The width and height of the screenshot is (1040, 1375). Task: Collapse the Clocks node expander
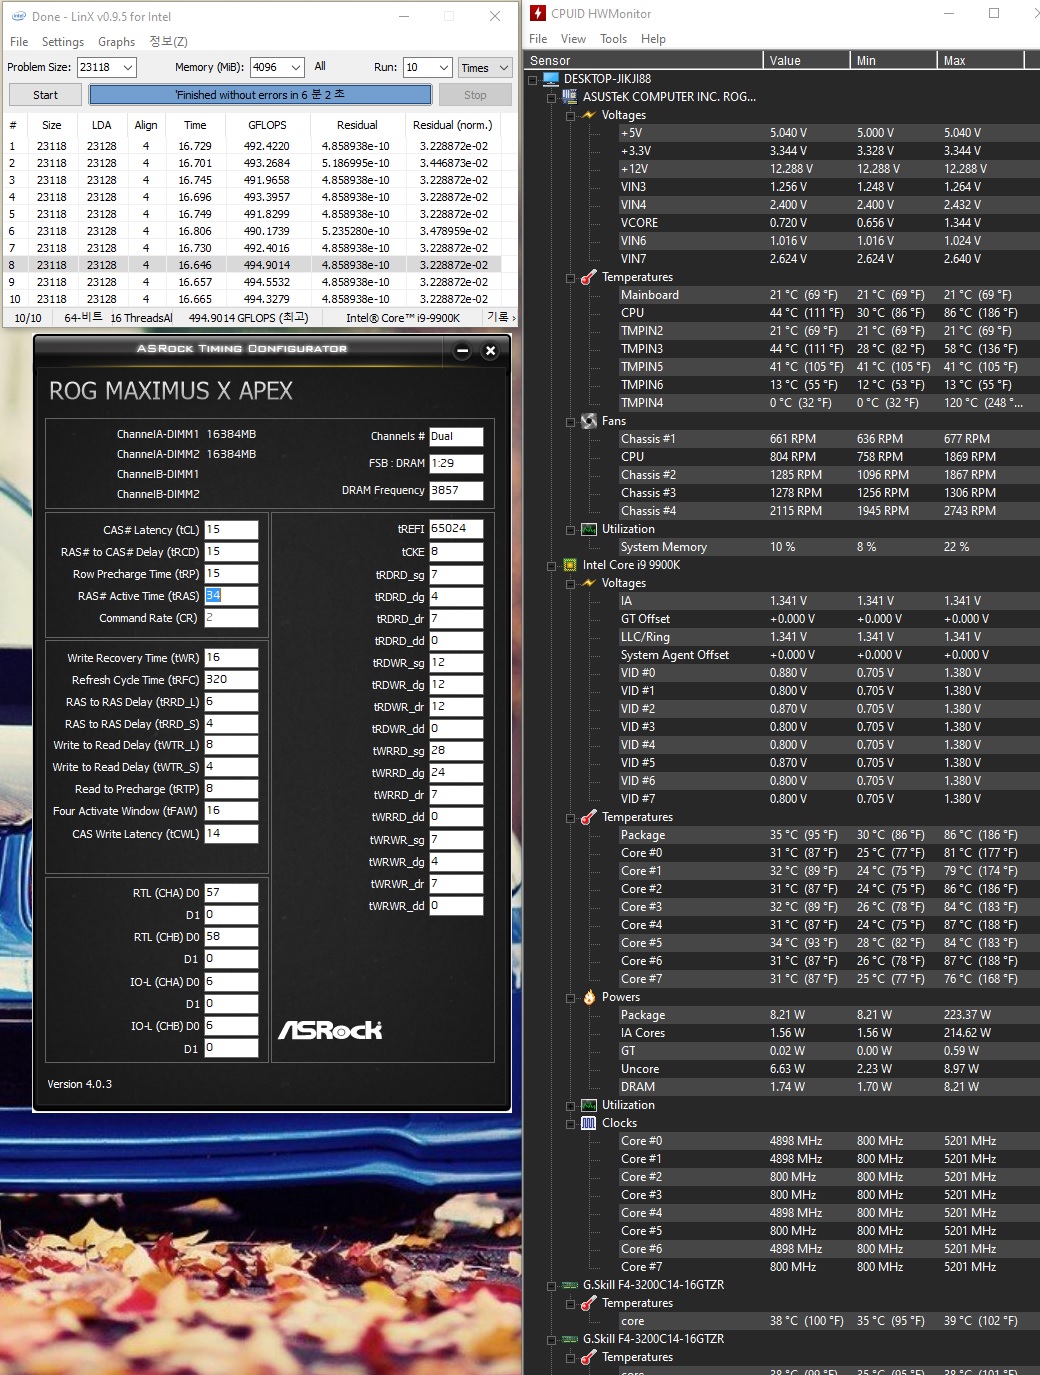571,1123
